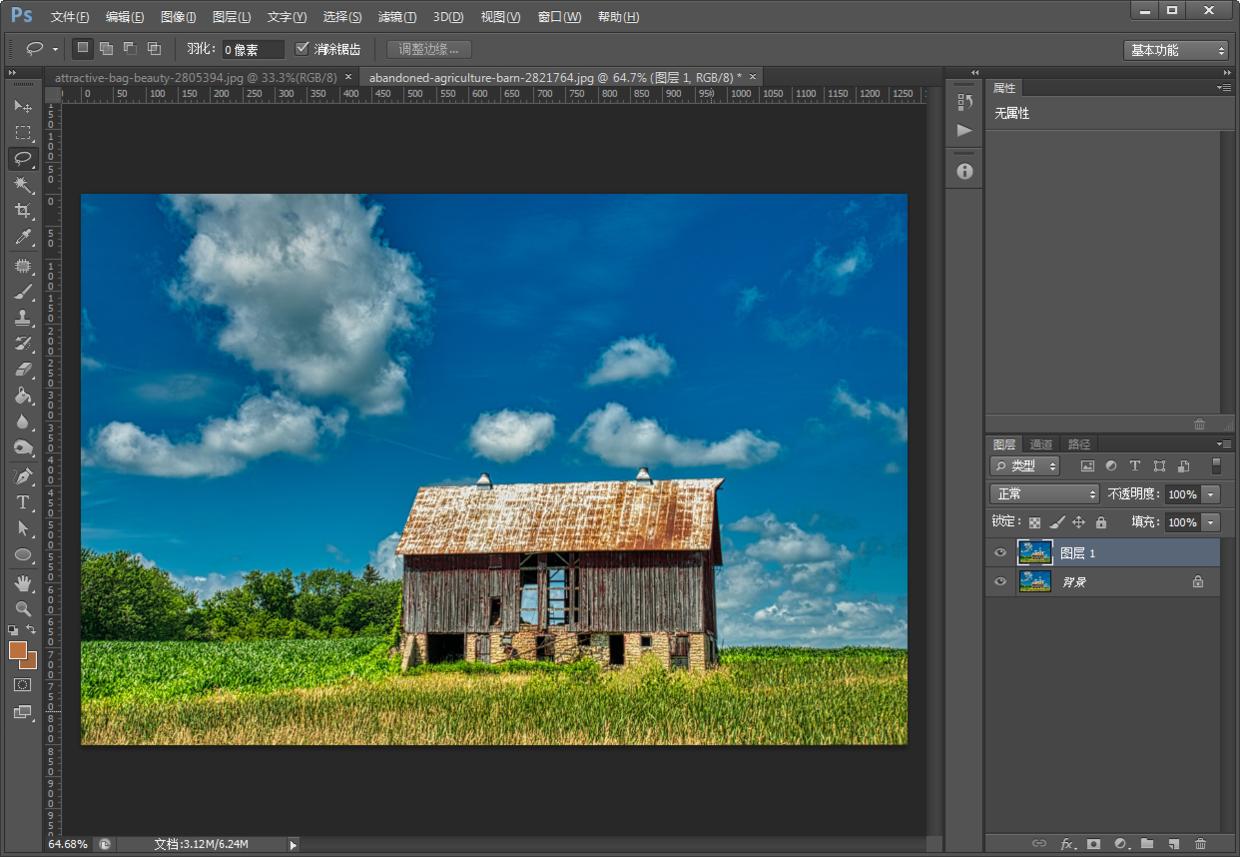Click the delete layer trash icon
The width and height of the screenshot is (1240, 857).
click(1200, 844)
